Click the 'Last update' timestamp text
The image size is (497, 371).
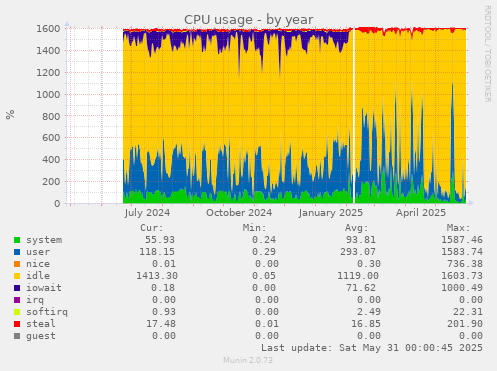coord(372,348)
